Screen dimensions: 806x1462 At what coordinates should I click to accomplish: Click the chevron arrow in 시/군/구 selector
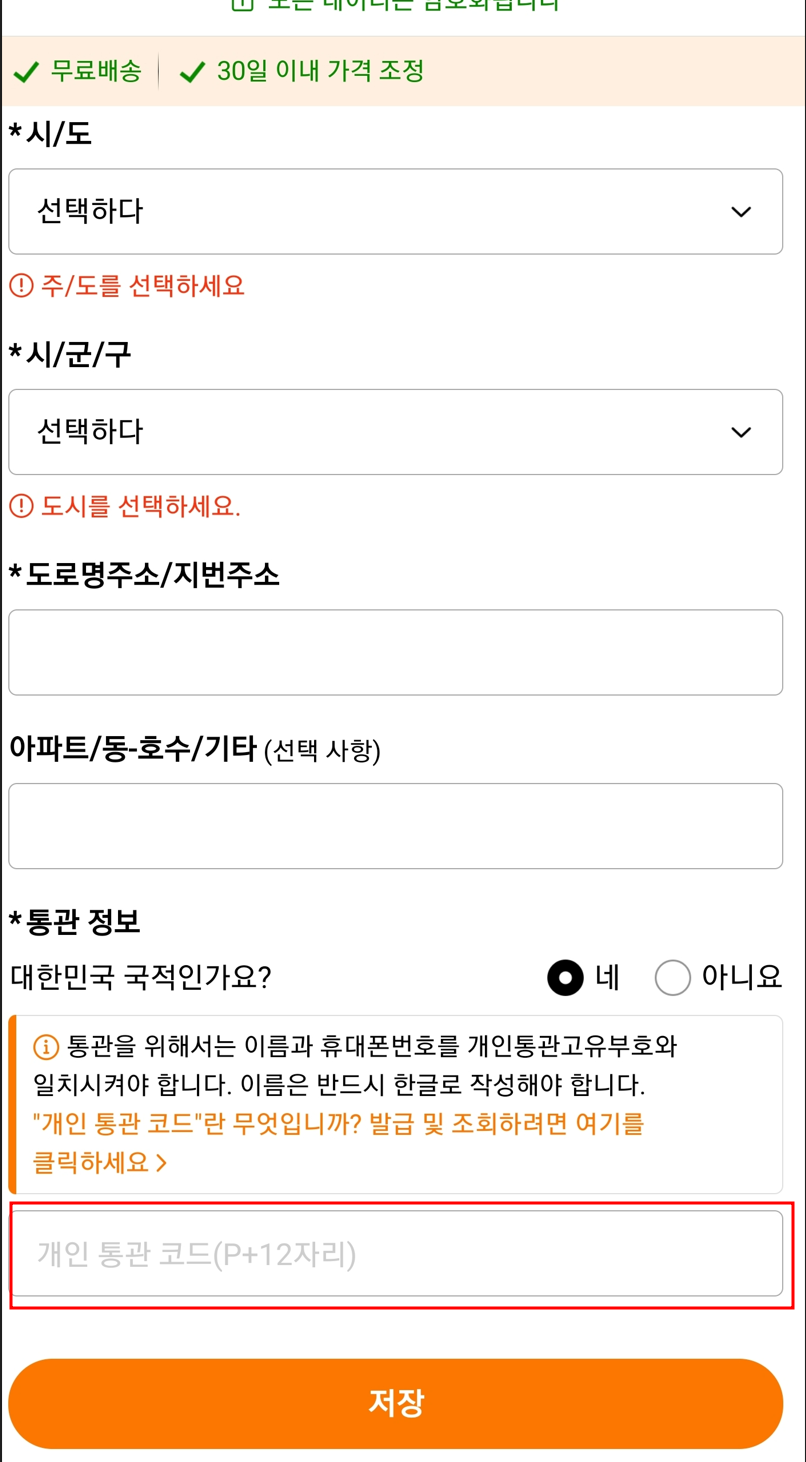pos(741,432)
